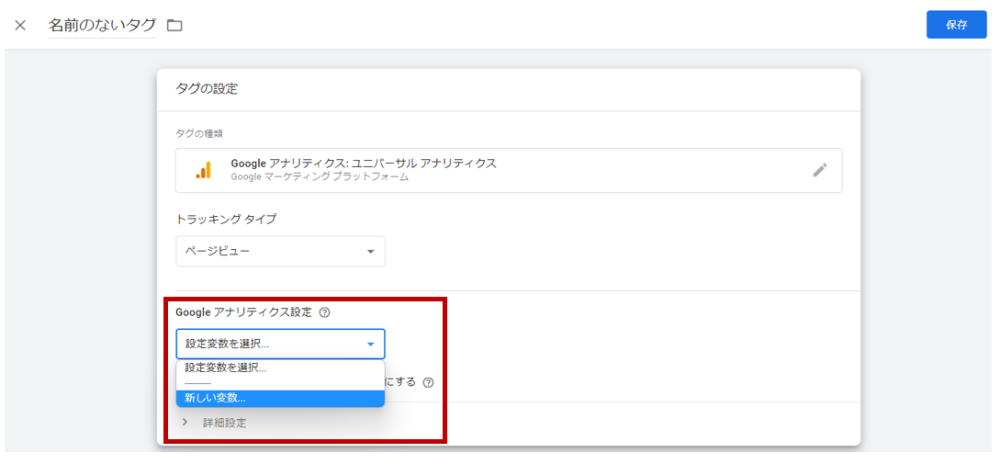Click the タグの種類 label

(x=199, y=134)
